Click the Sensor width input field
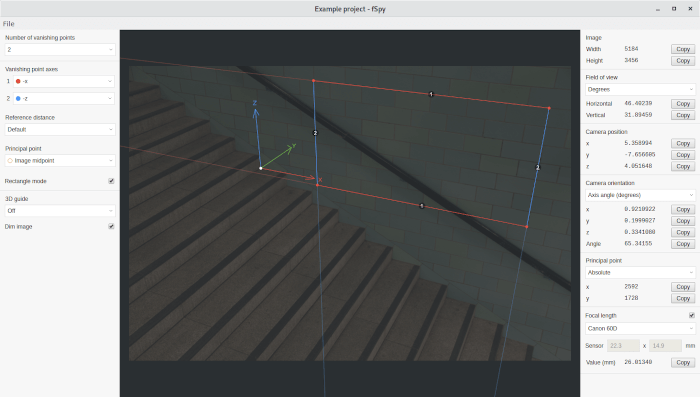This screenshot has height=397, width=700. click(623, 346)
